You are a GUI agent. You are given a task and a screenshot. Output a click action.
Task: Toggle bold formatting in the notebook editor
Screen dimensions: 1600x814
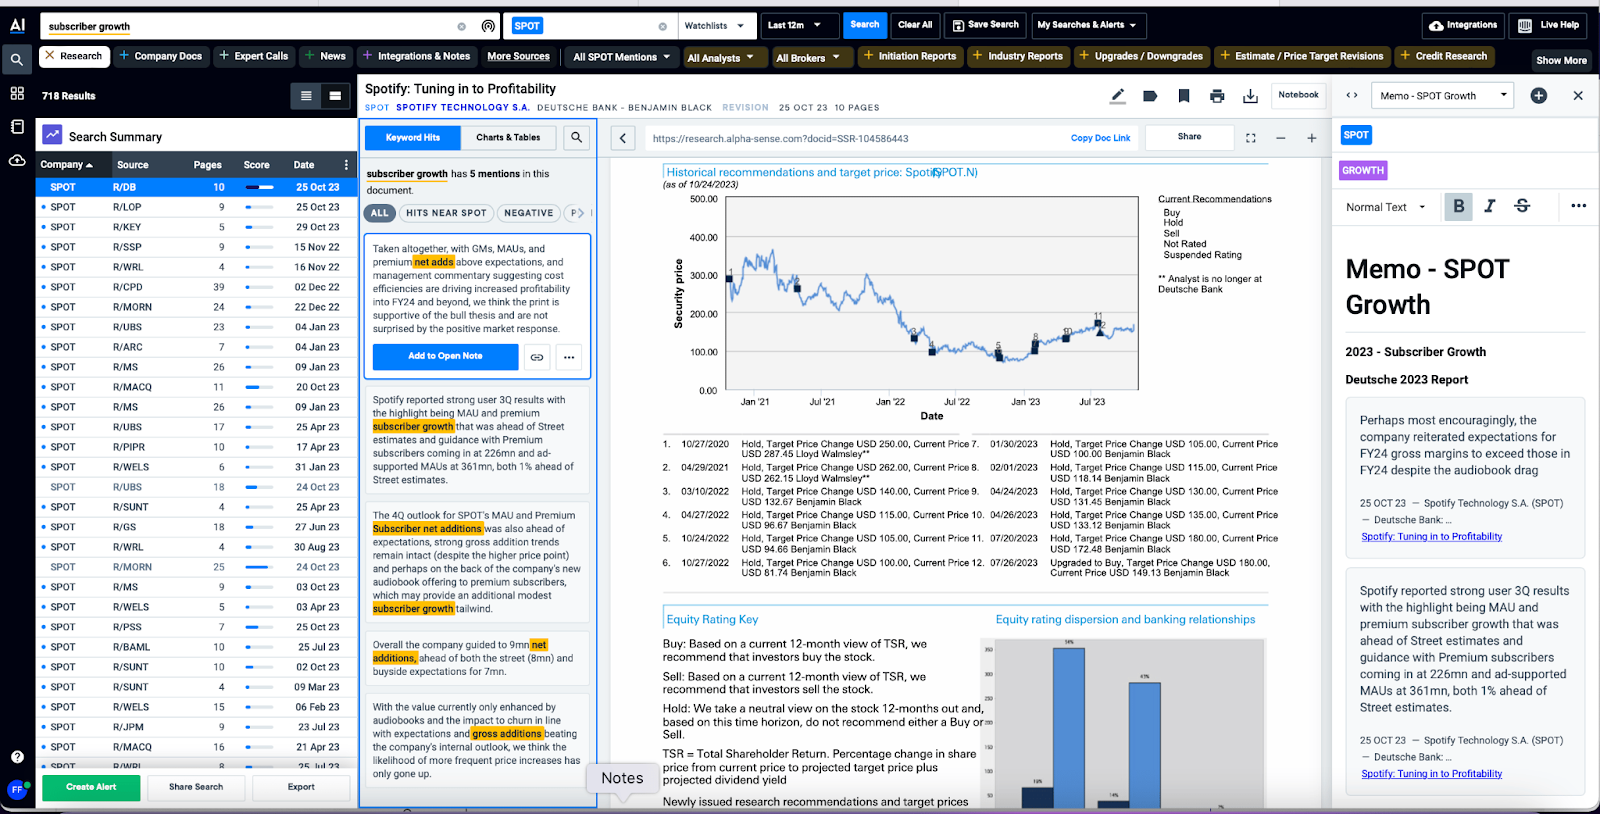pos(1458,206)
